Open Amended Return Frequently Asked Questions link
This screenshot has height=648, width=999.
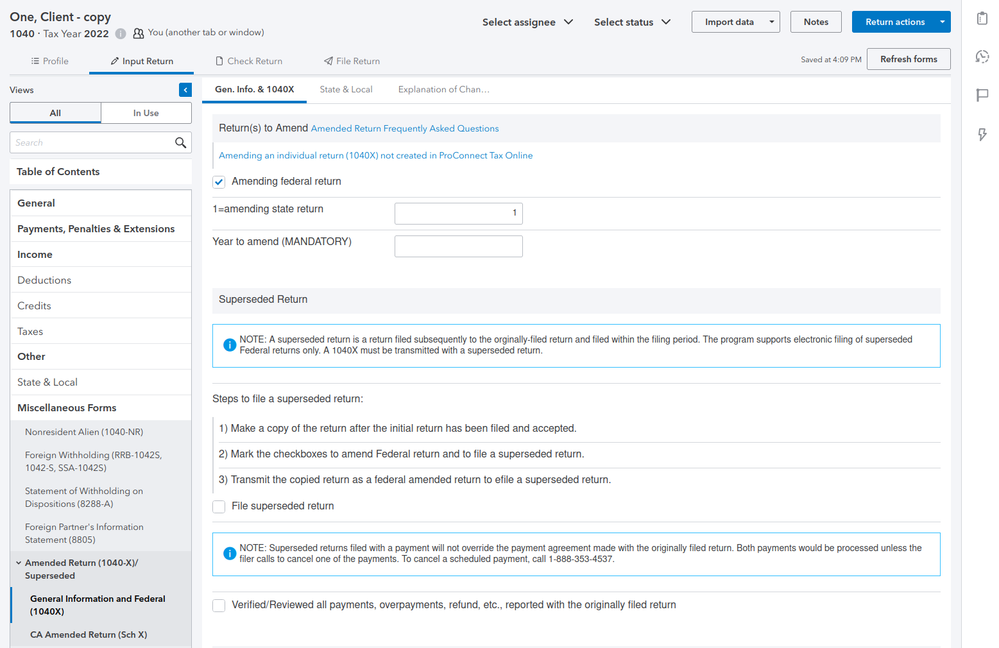[404, 129]
